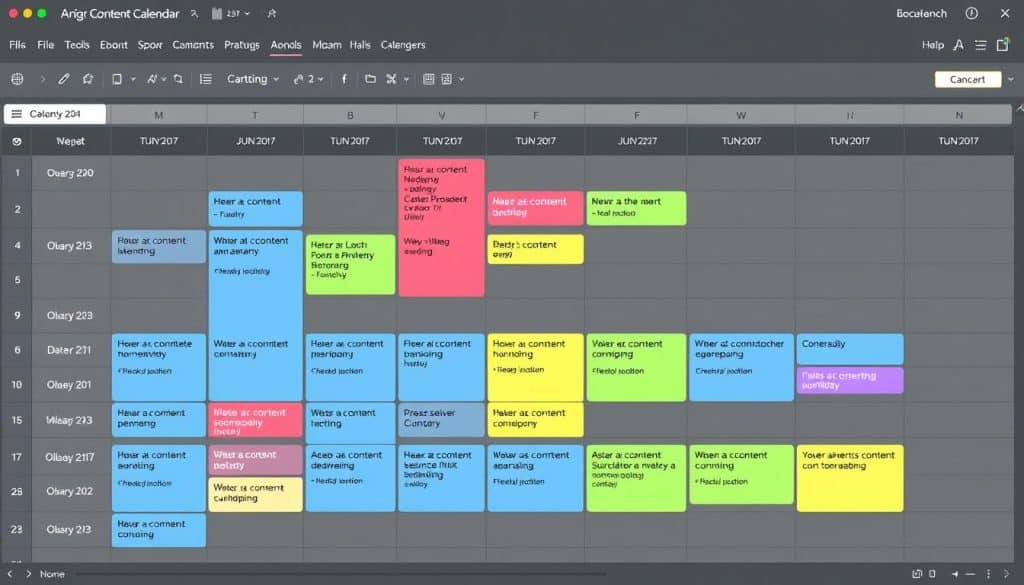Open the Pratugs menu
This screenshot has height=585, width=1024.
pos(242,44)
